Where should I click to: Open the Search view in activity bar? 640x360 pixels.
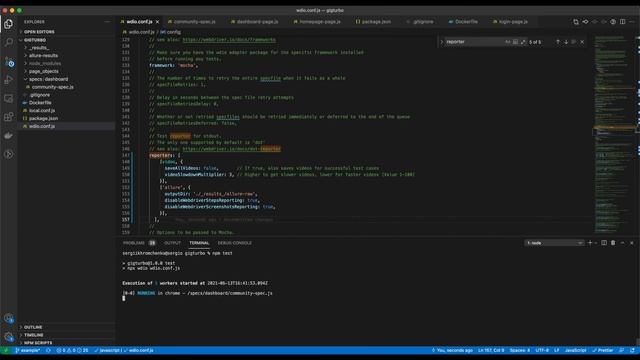(x=9, y=42)
